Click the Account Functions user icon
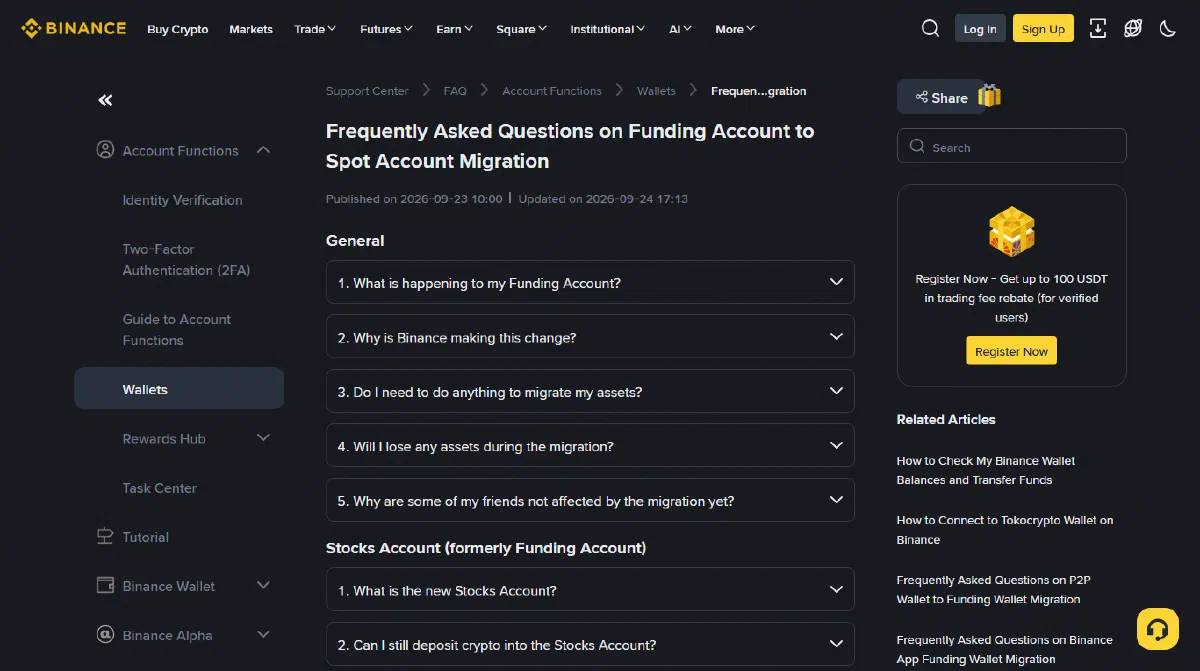This screenshot has height=671, width=1200. click(x=105, y=150)
